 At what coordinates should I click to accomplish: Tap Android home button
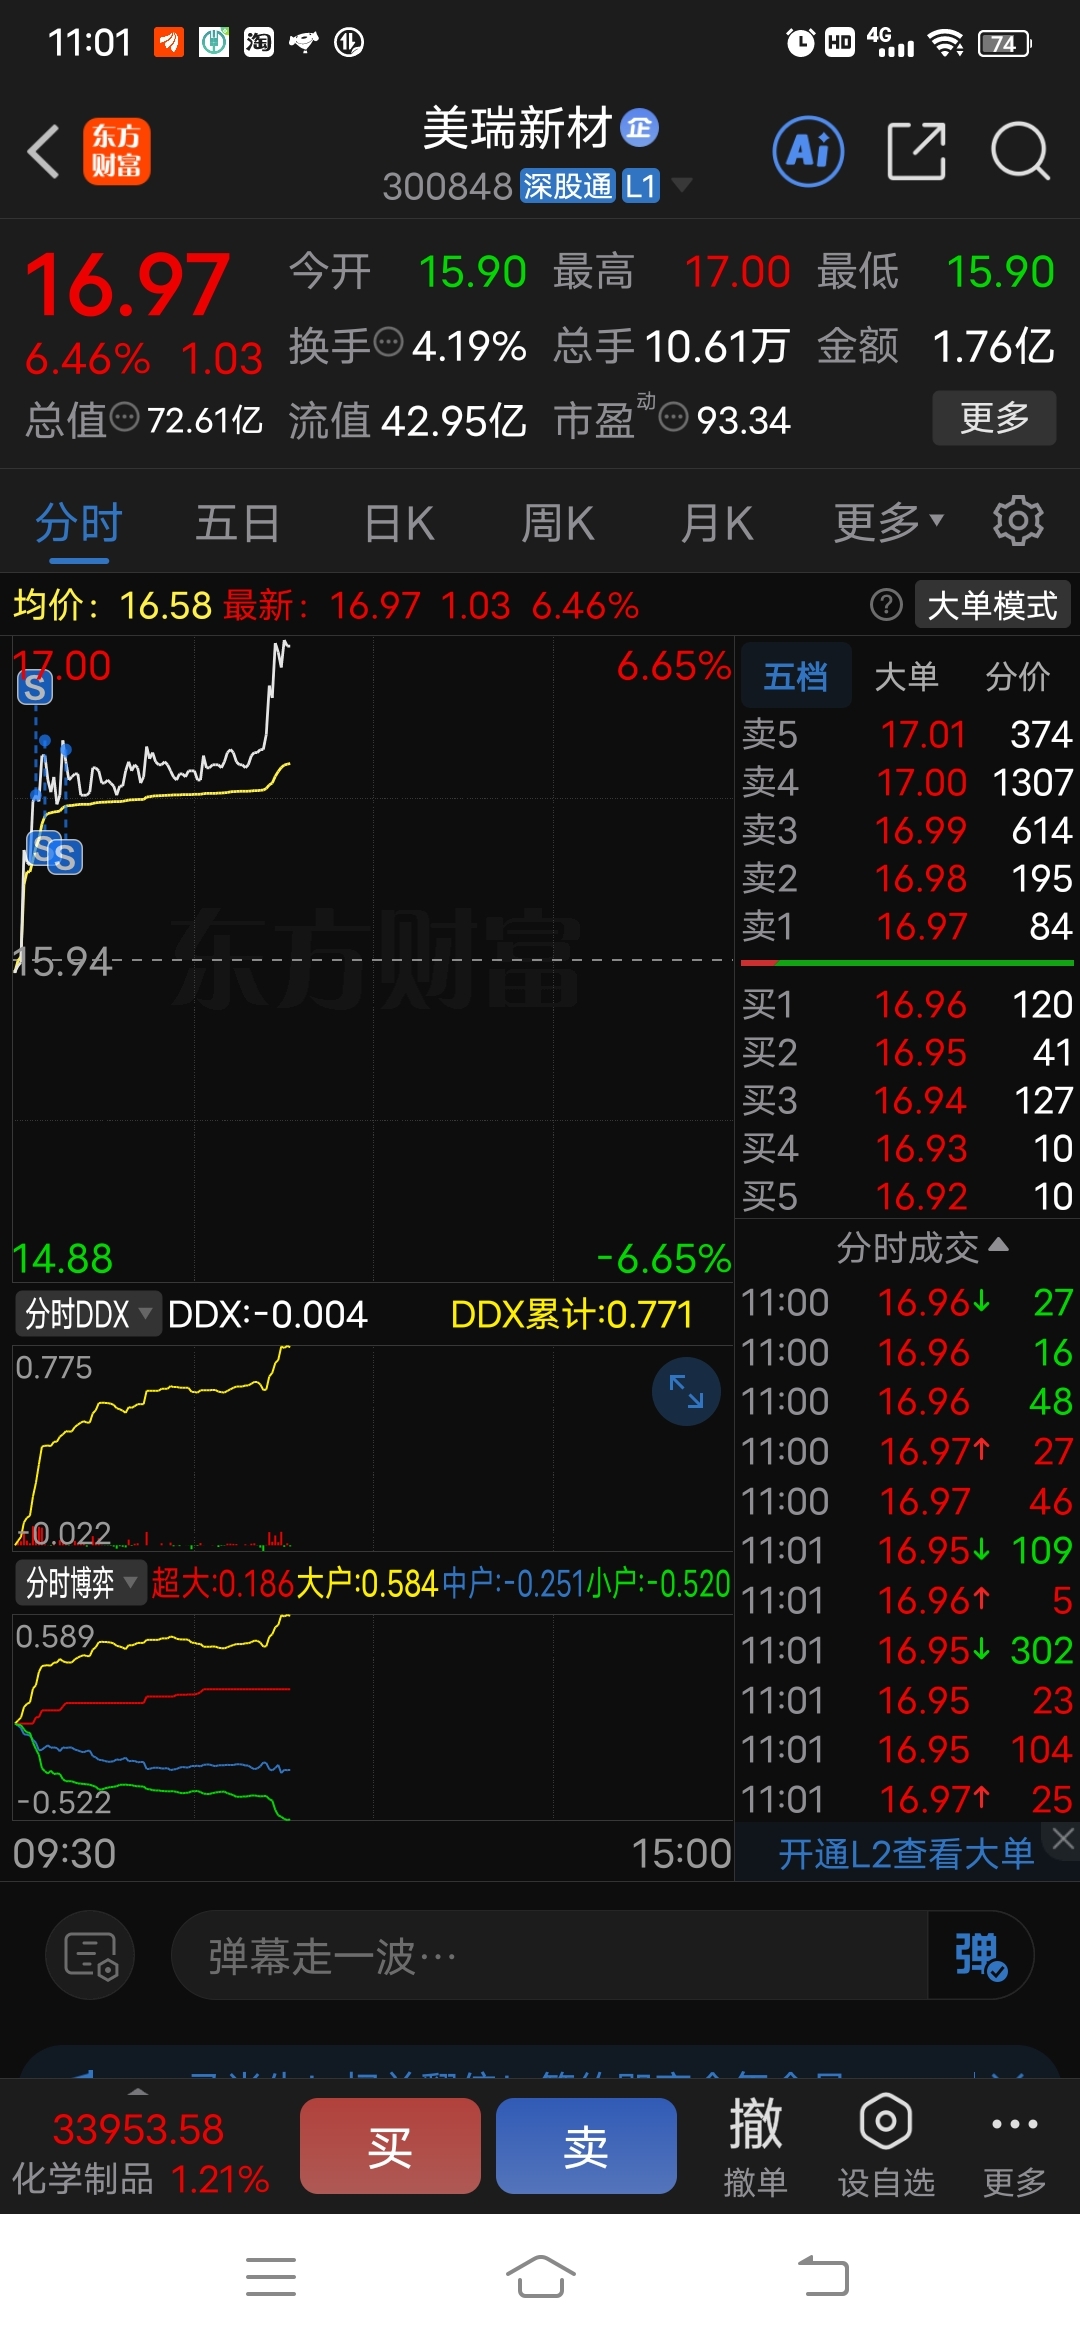point(540,2277)
